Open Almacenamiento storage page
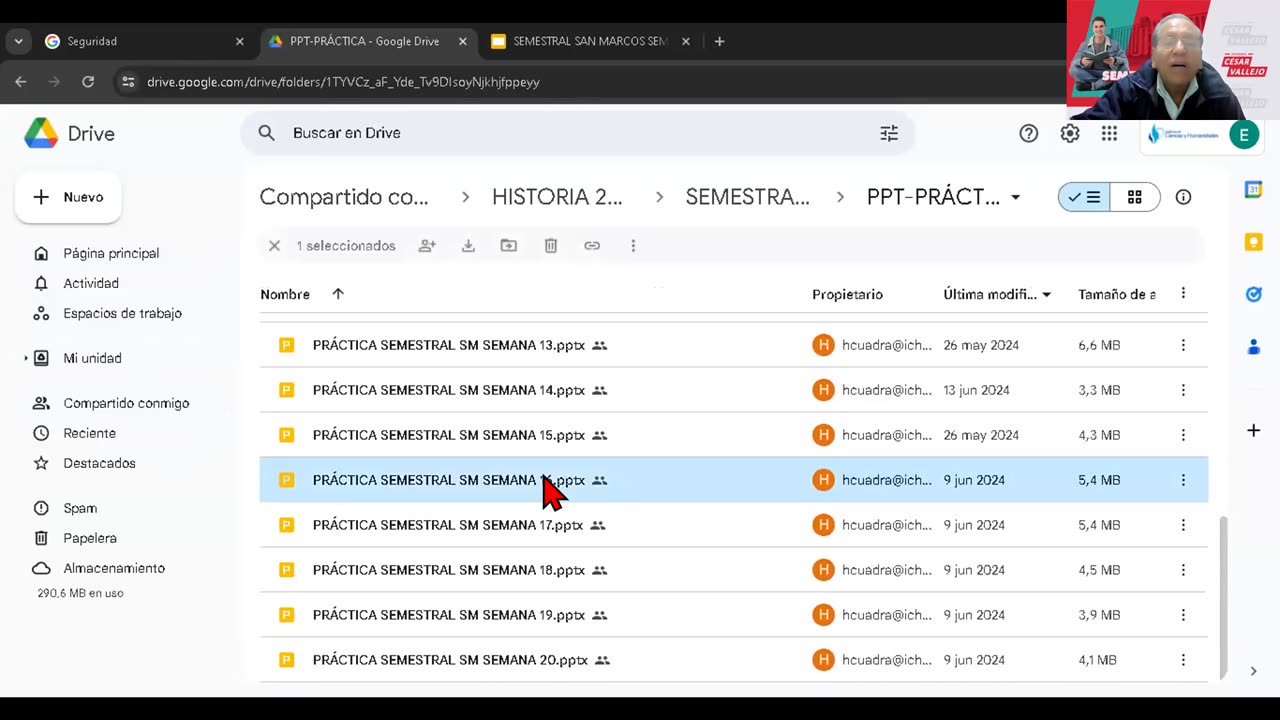1280x720 pixels. [114, 568]
